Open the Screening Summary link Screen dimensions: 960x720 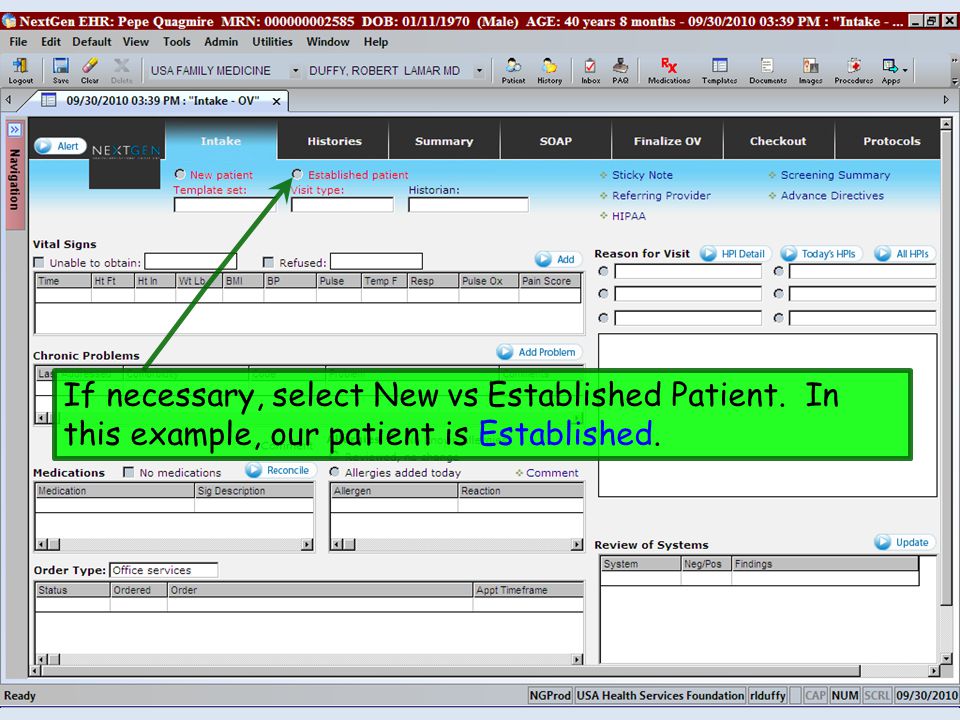tap(835, 174)
